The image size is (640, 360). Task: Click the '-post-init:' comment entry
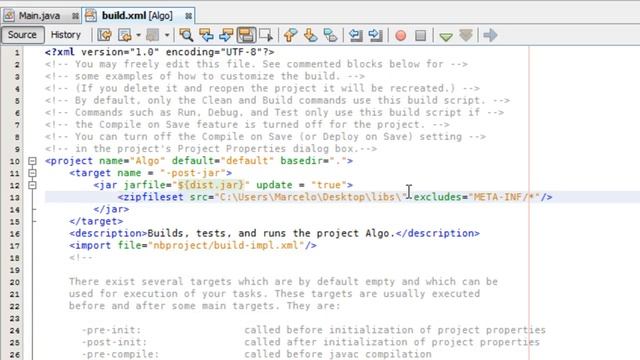(x=114, y=342)
